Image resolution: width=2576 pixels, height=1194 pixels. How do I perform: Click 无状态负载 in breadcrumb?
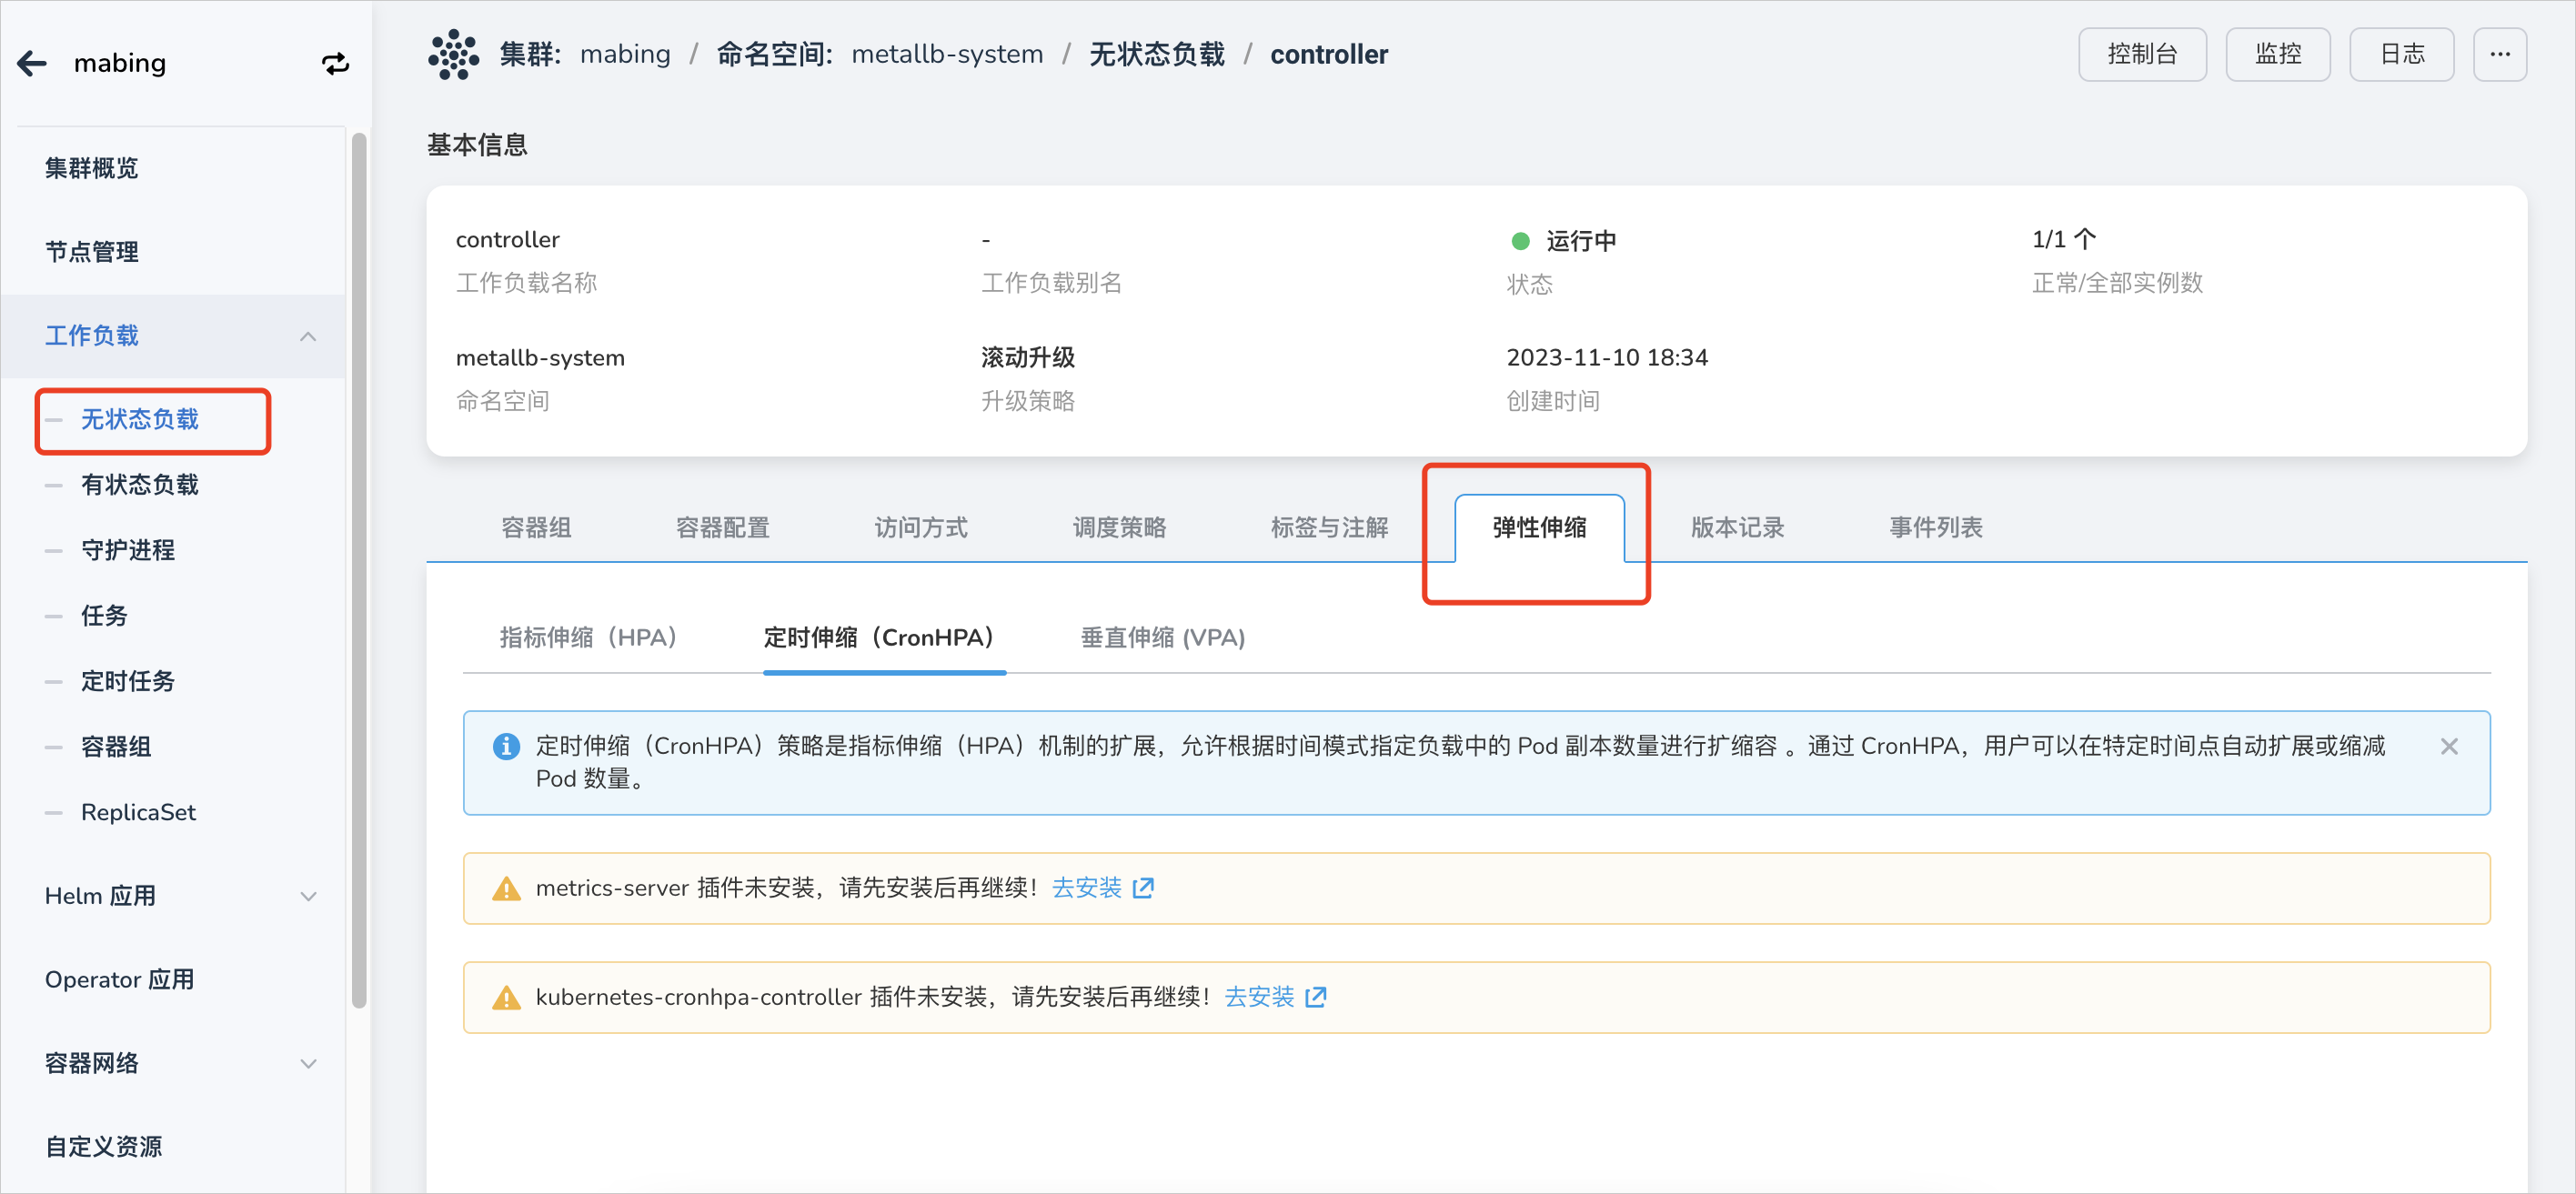1157,54
